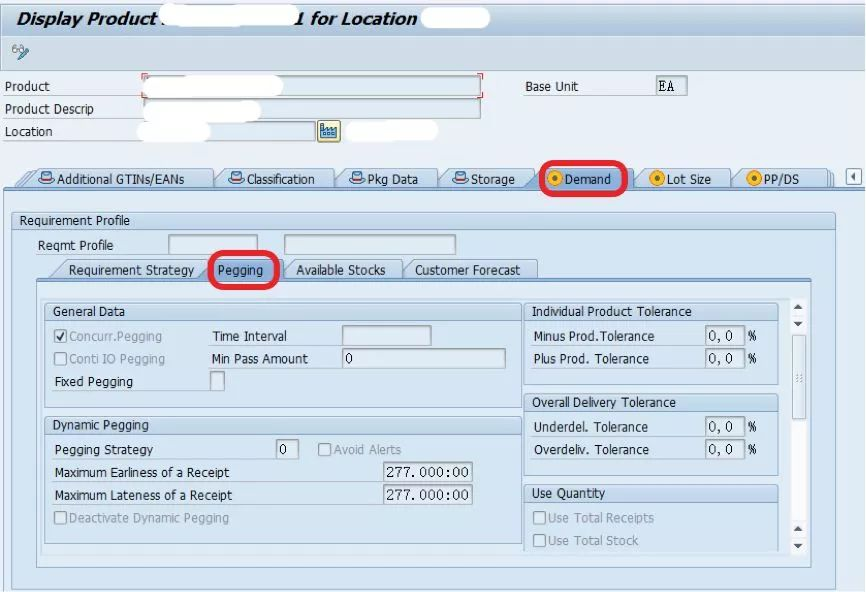Click the tab list arrow icon at right

click(x=853, y=177)
